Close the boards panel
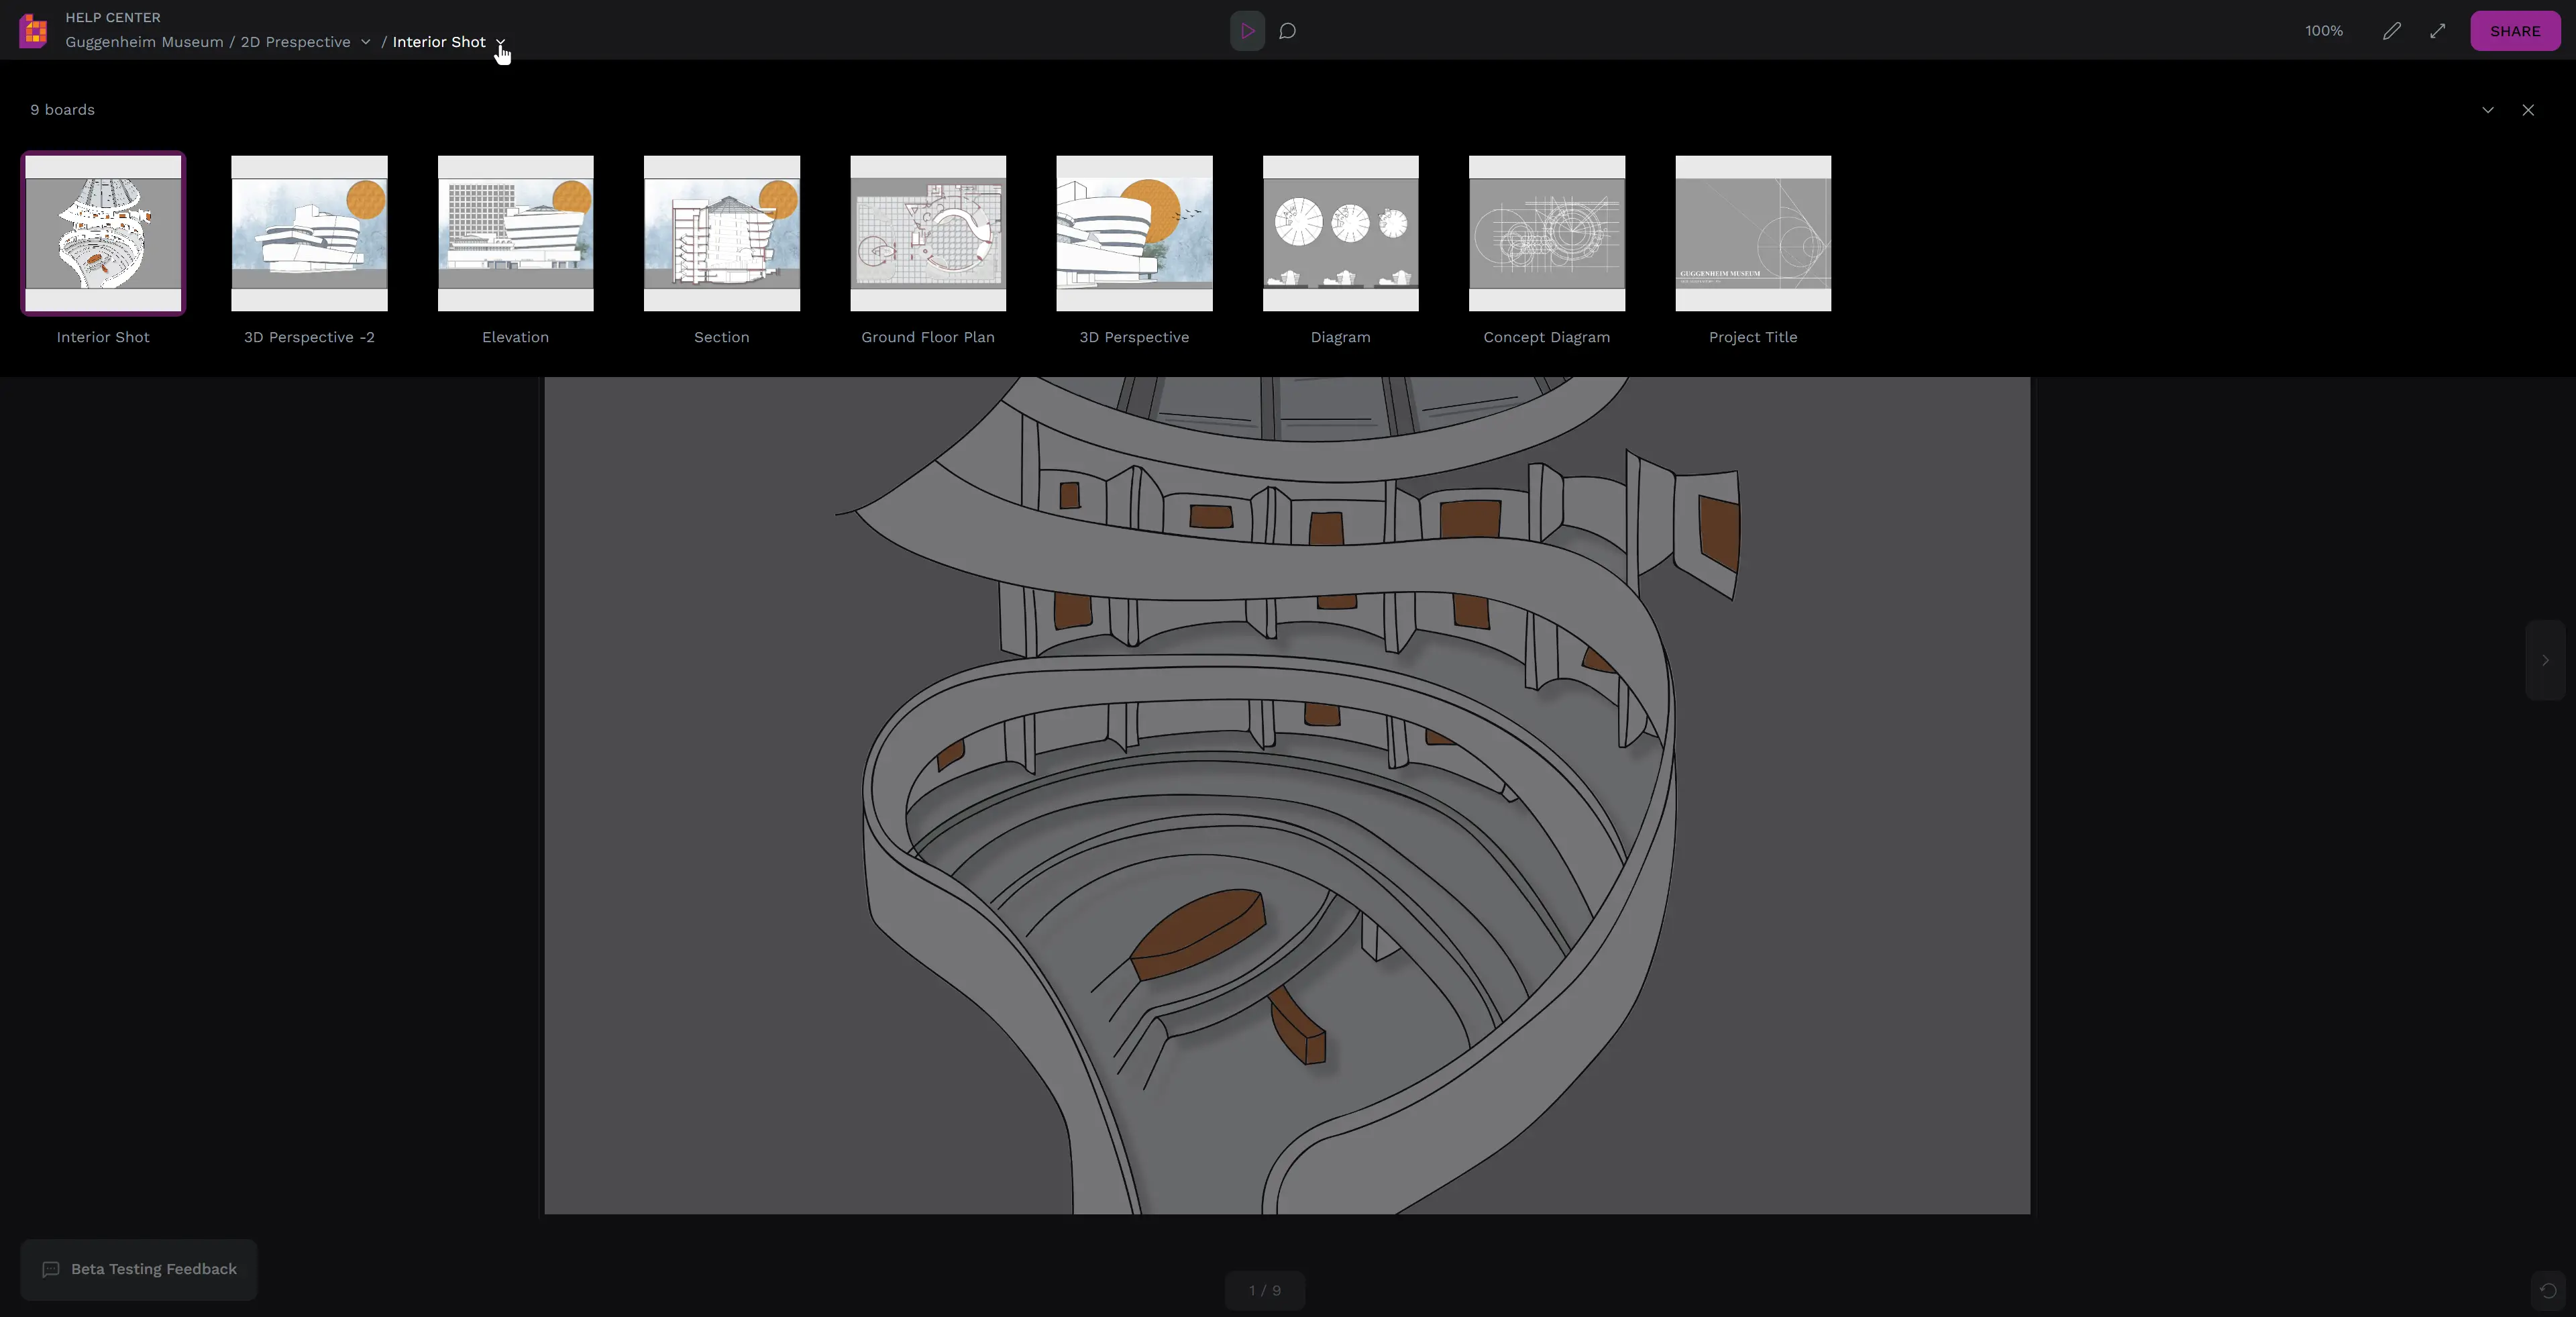Screen dimensions: 2576x1317 pos(2528,110)
